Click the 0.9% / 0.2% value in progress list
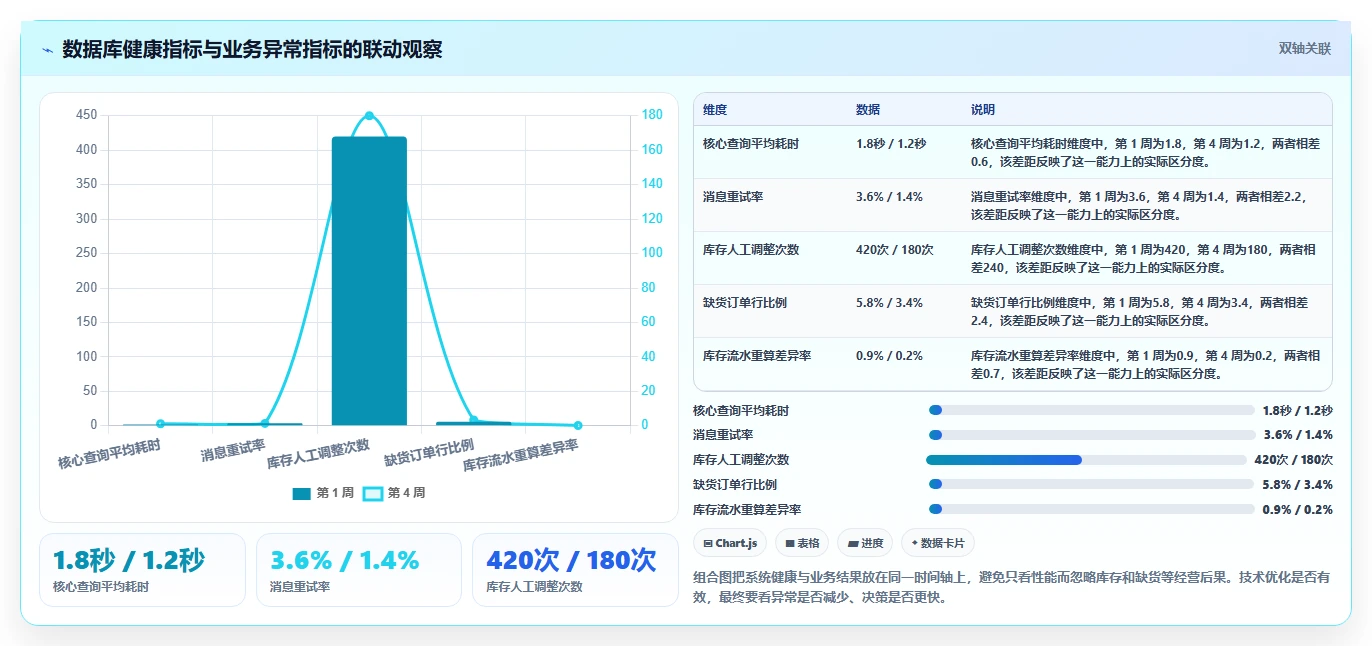Image resolution: width=1372 pixels, height=646 pixels. (x=1298, y=509)
